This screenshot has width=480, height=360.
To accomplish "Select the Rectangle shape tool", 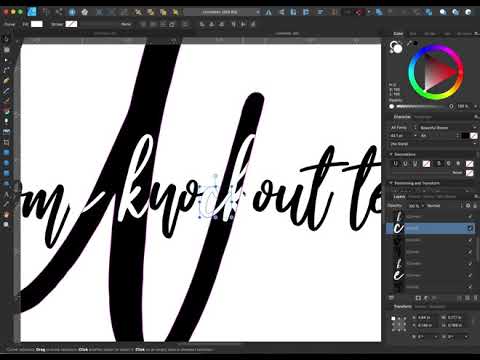I will point(6,153).
